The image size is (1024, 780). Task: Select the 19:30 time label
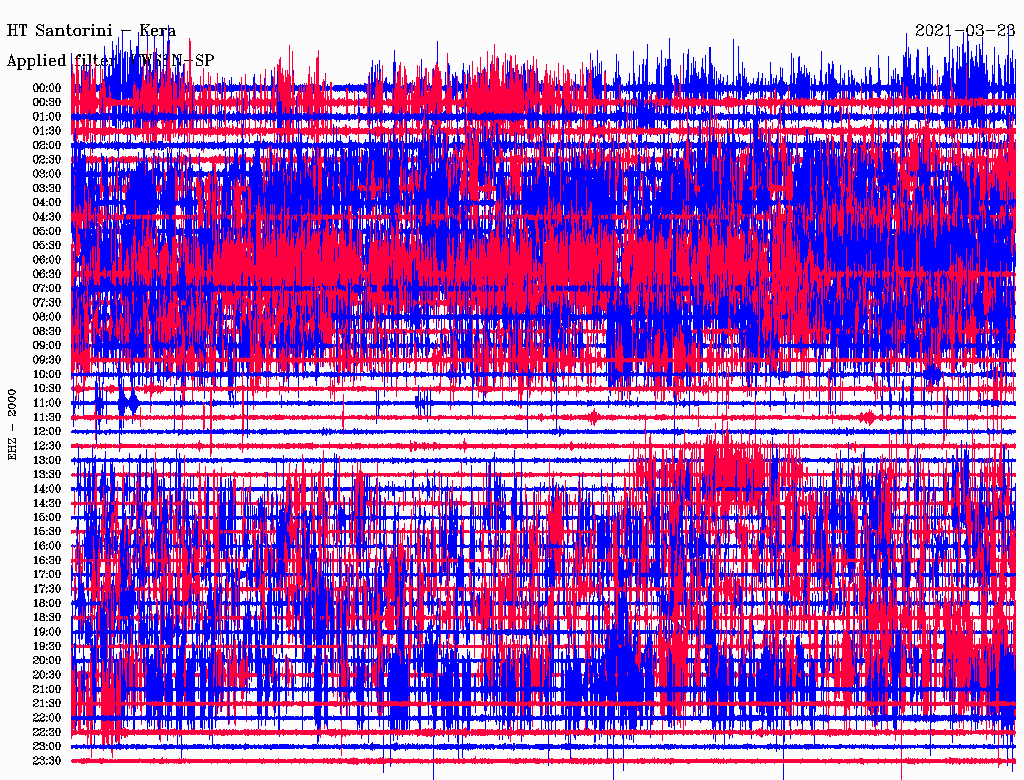tap(47, 647)
